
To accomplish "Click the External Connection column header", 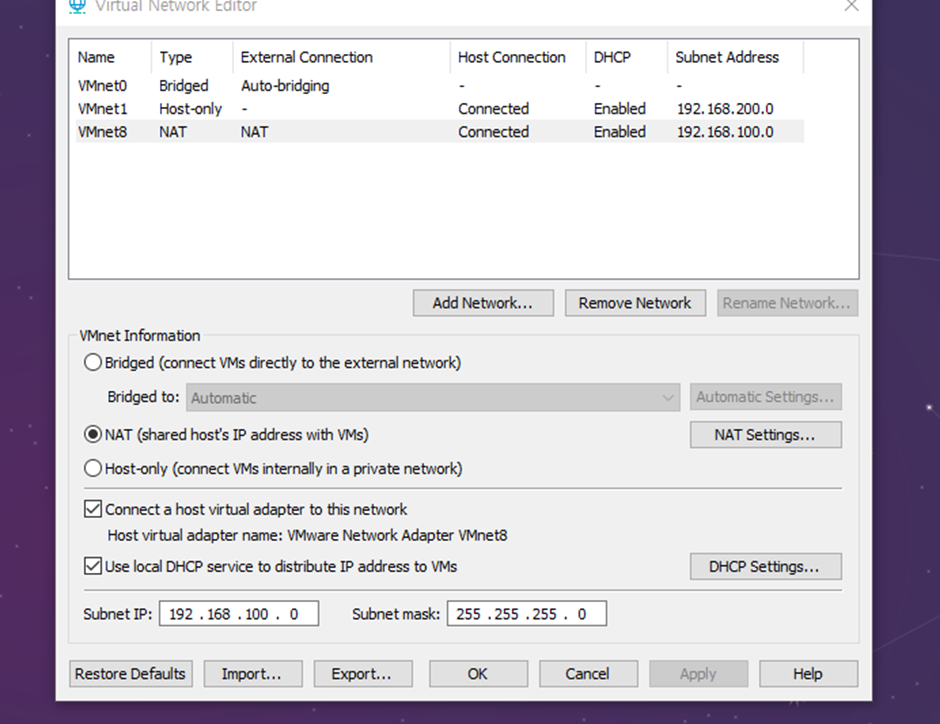I will tap(341, 57).
